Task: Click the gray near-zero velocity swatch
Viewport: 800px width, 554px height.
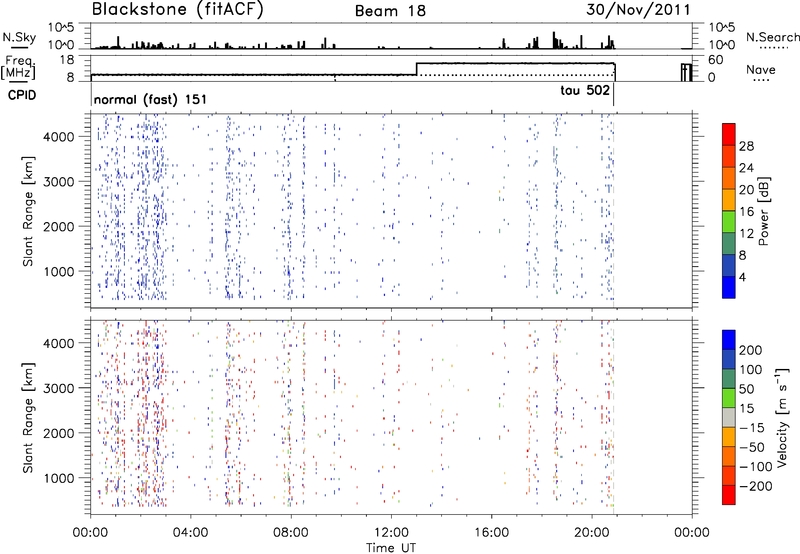Action: click(729, 418)
